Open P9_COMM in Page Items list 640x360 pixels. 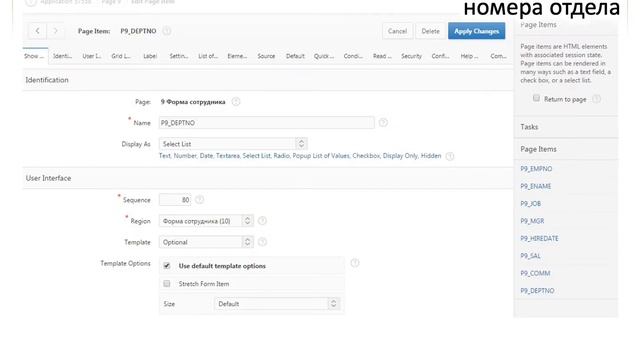535,273
